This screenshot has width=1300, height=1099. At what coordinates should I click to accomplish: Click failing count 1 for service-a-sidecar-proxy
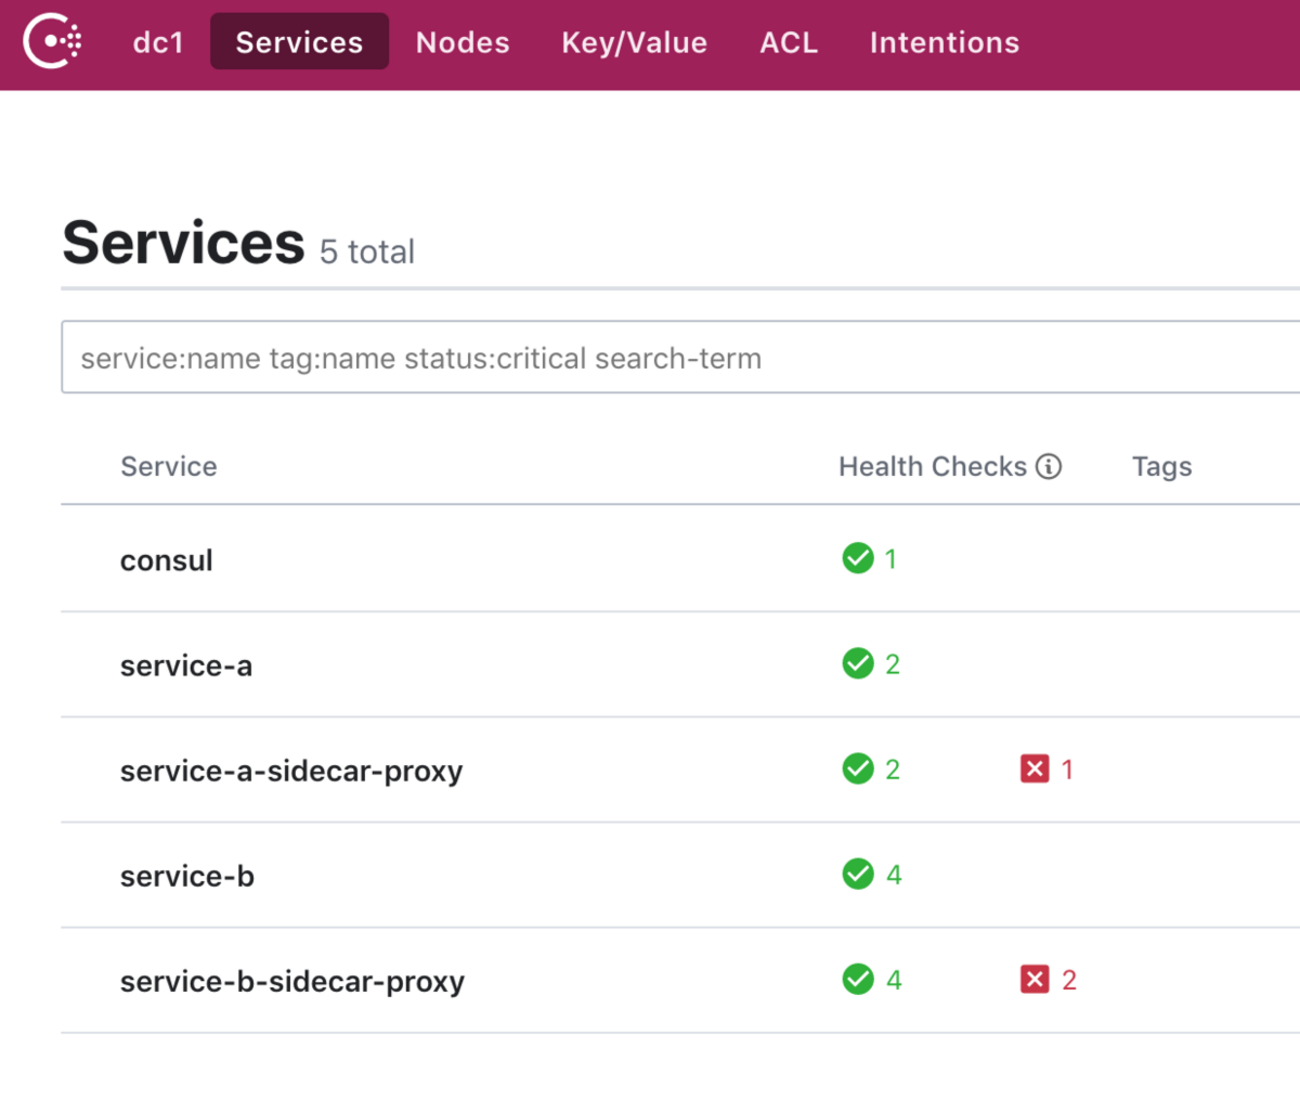1067,769
